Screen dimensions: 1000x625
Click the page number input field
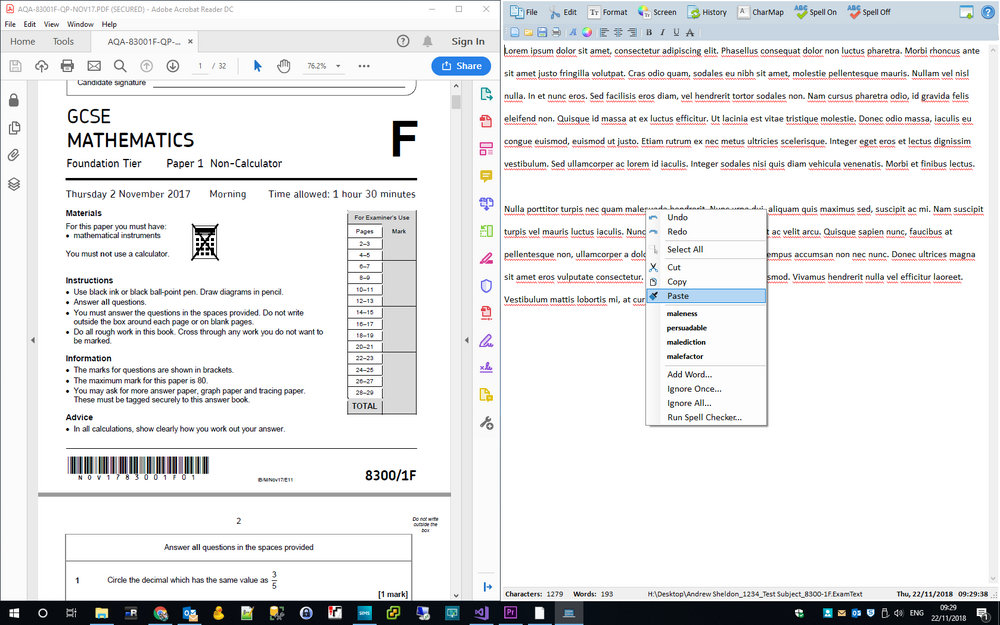click(x=200, y=66)
